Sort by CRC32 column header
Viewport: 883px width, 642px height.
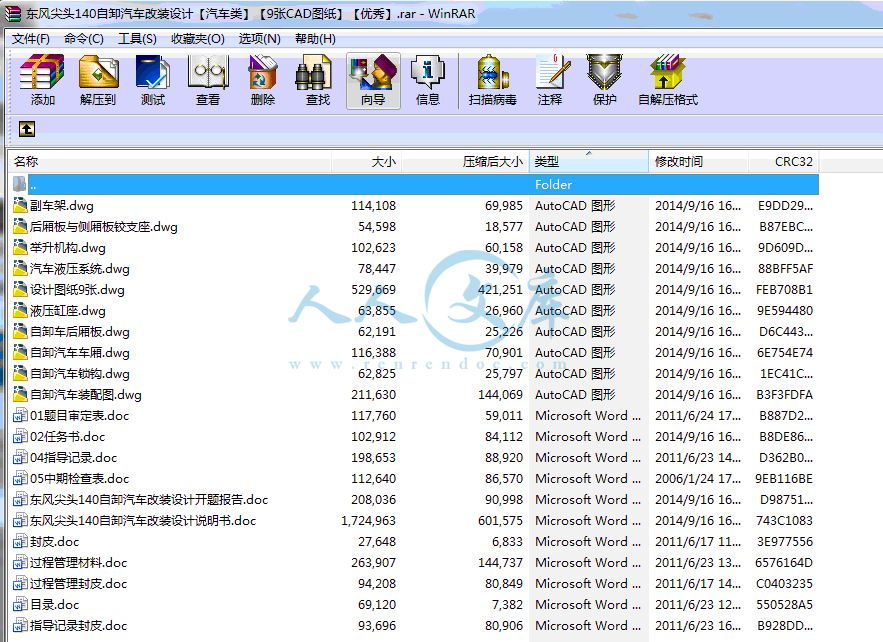pyautogui.click(x=784, y=162)
